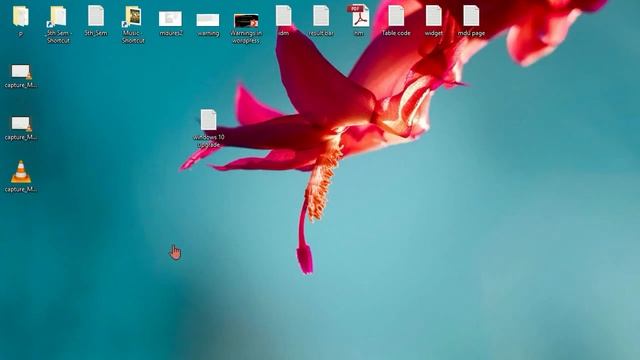The image size is (640, 360).
Task: Select the warning image file
Action: (208, 20)
